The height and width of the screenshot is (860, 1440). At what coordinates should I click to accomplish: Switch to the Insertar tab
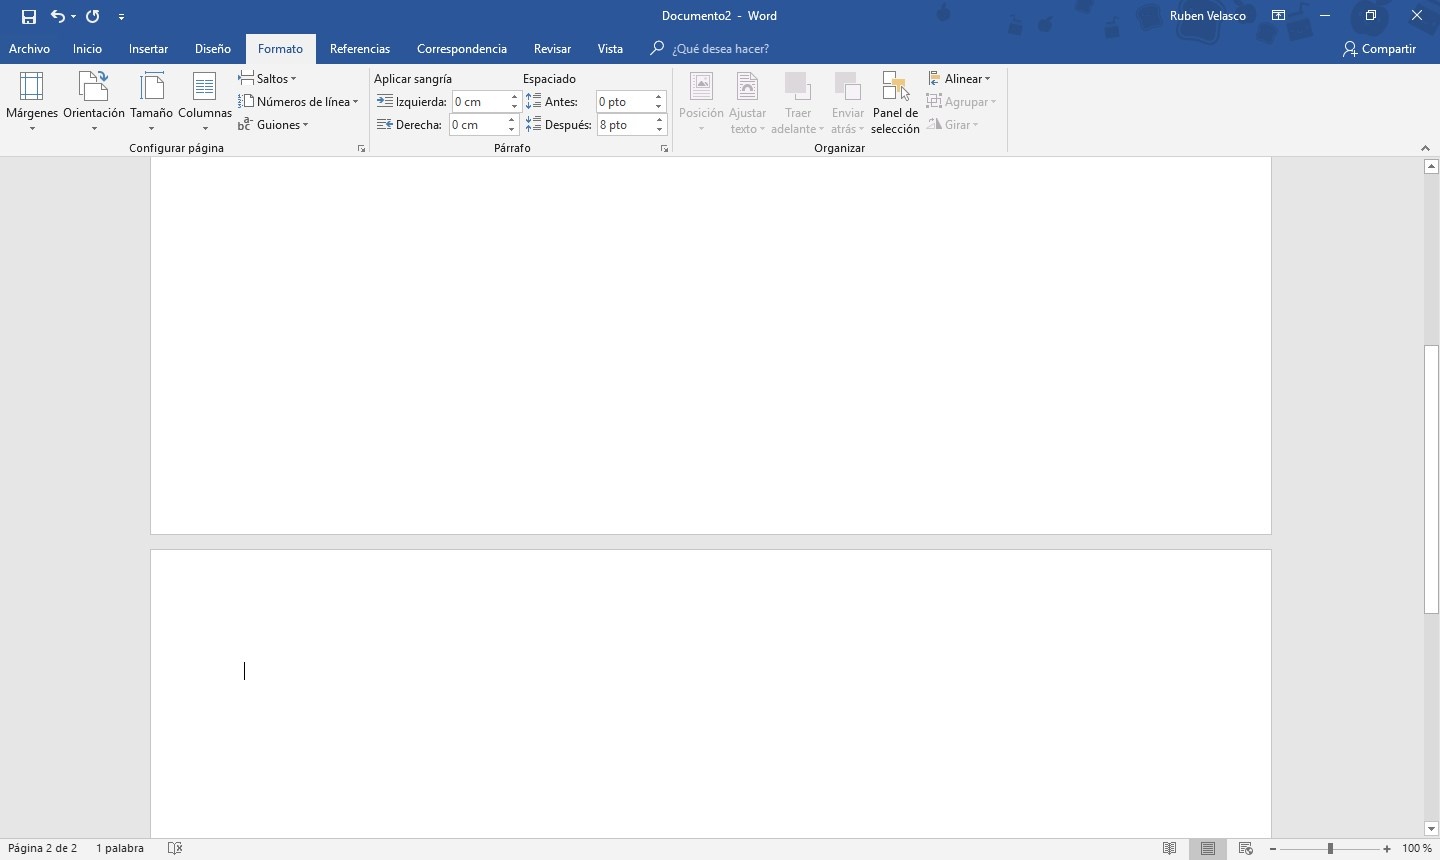[148, 48]
